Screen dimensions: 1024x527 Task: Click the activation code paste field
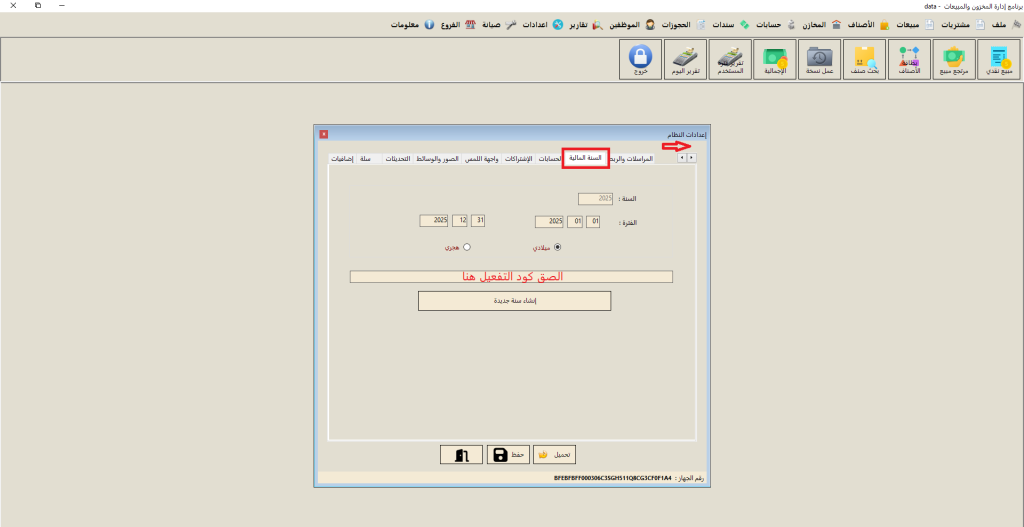pos(511,277)
